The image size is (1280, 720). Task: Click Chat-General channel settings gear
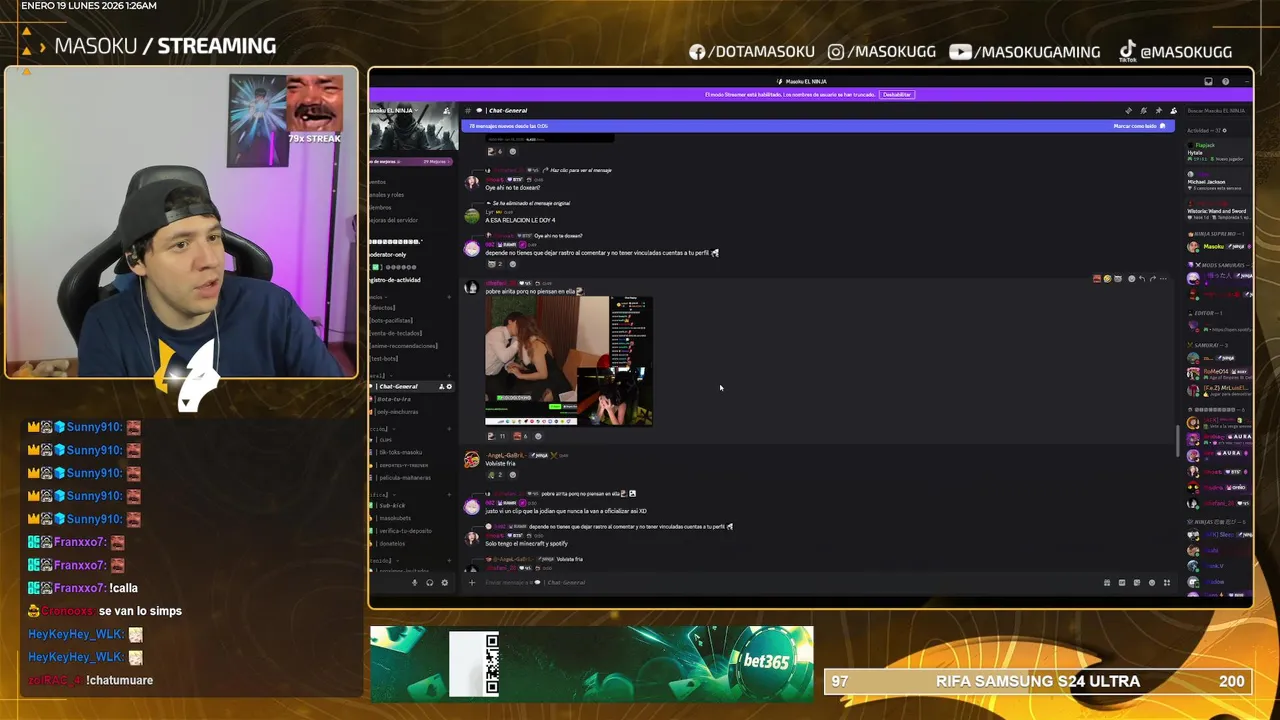tap(449, 387)
